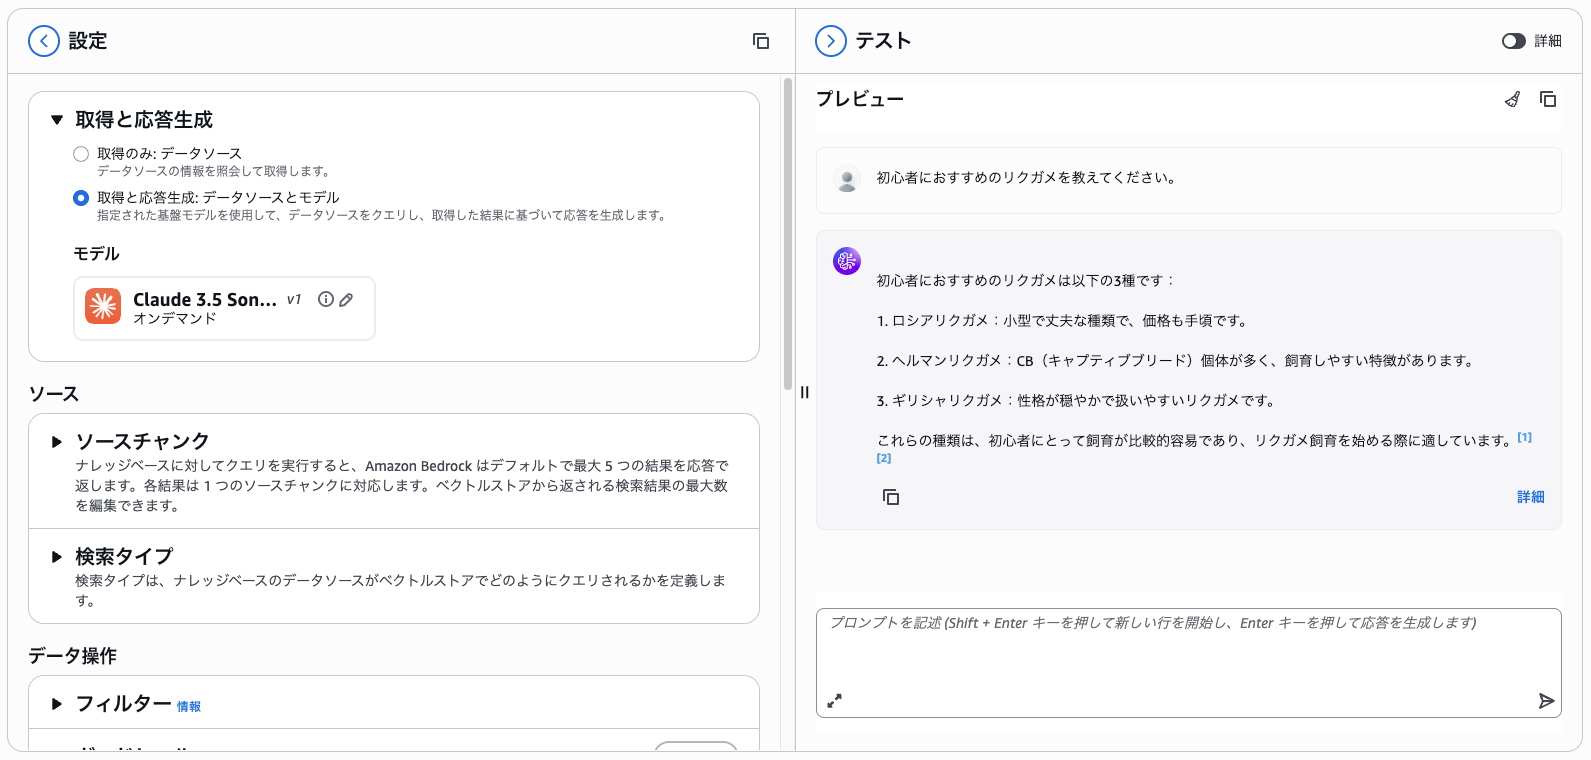Collapse the 取得と応答生成 section
This screenshot has width=1591, height=760.
(57, 120)
